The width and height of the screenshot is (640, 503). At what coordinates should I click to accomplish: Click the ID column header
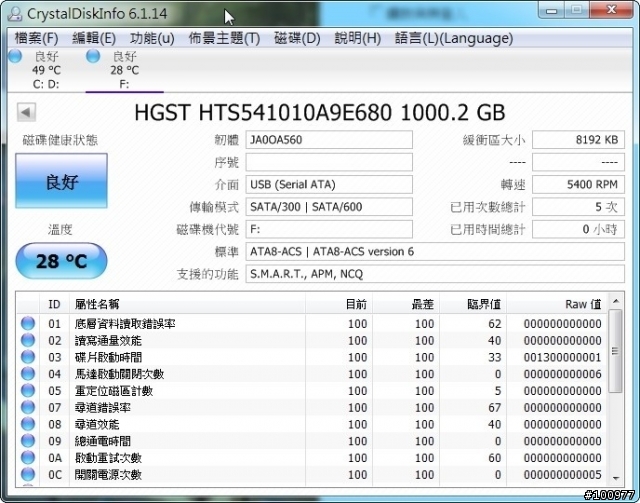54,304
